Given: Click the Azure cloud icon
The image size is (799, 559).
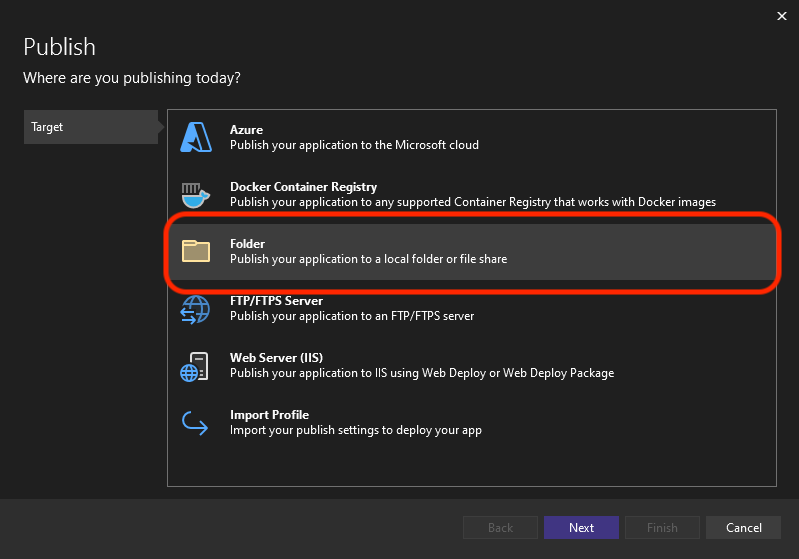Looking at the screenshot, I should coord(196,137).
